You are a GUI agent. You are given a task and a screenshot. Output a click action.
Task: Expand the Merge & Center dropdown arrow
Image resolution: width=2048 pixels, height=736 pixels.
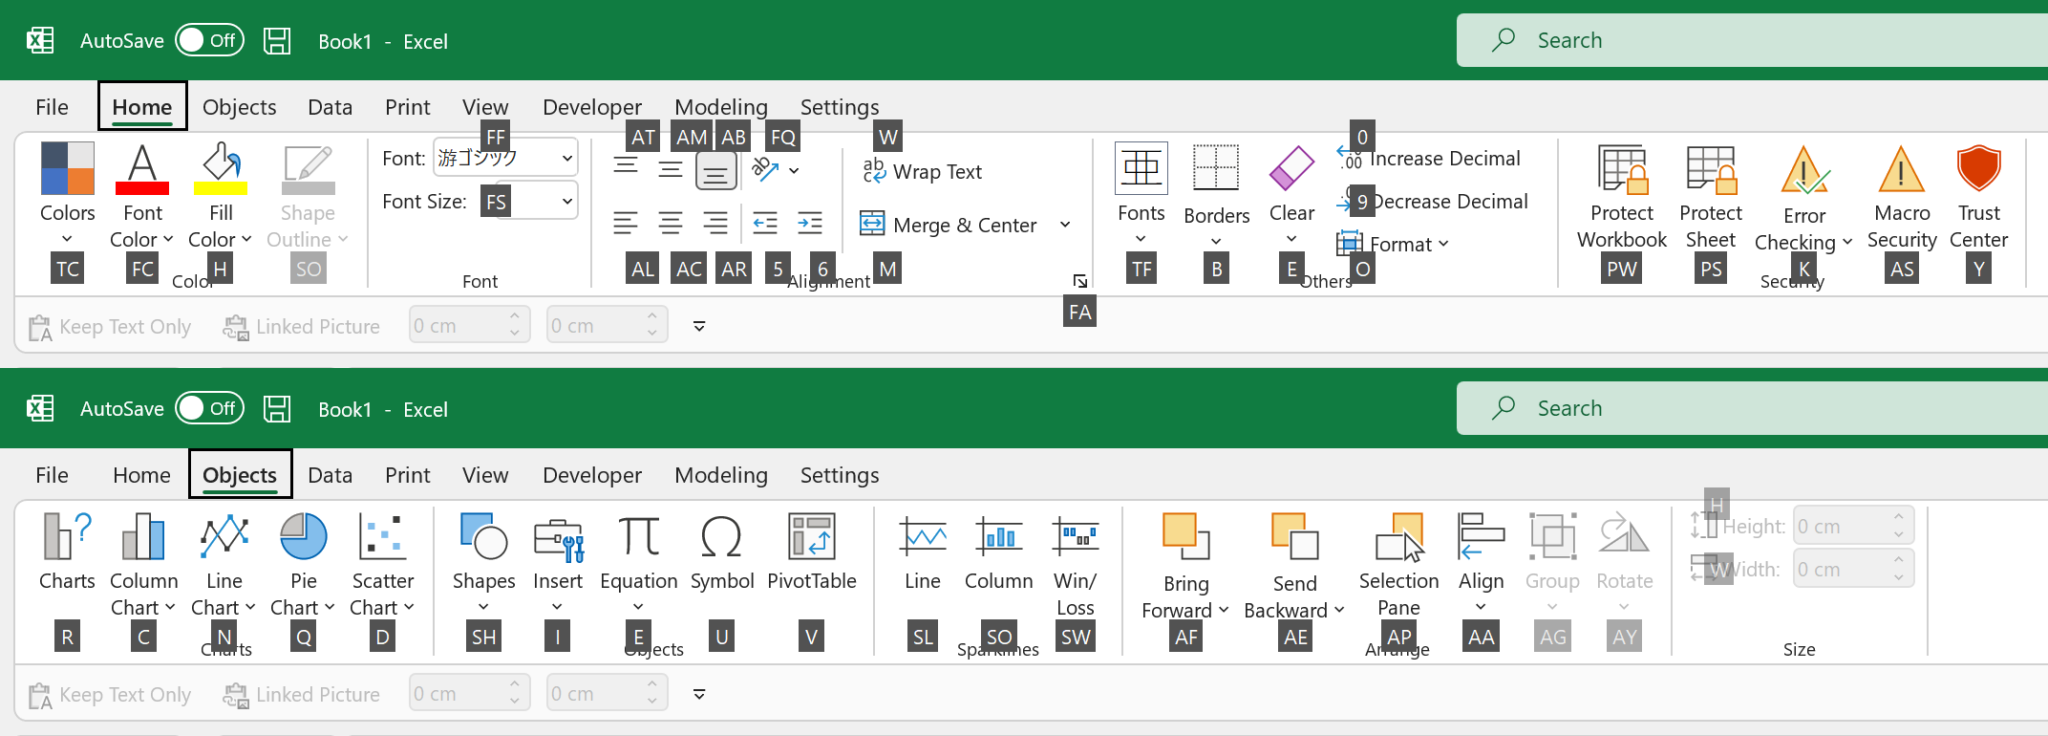click(x=1065, y=225)
